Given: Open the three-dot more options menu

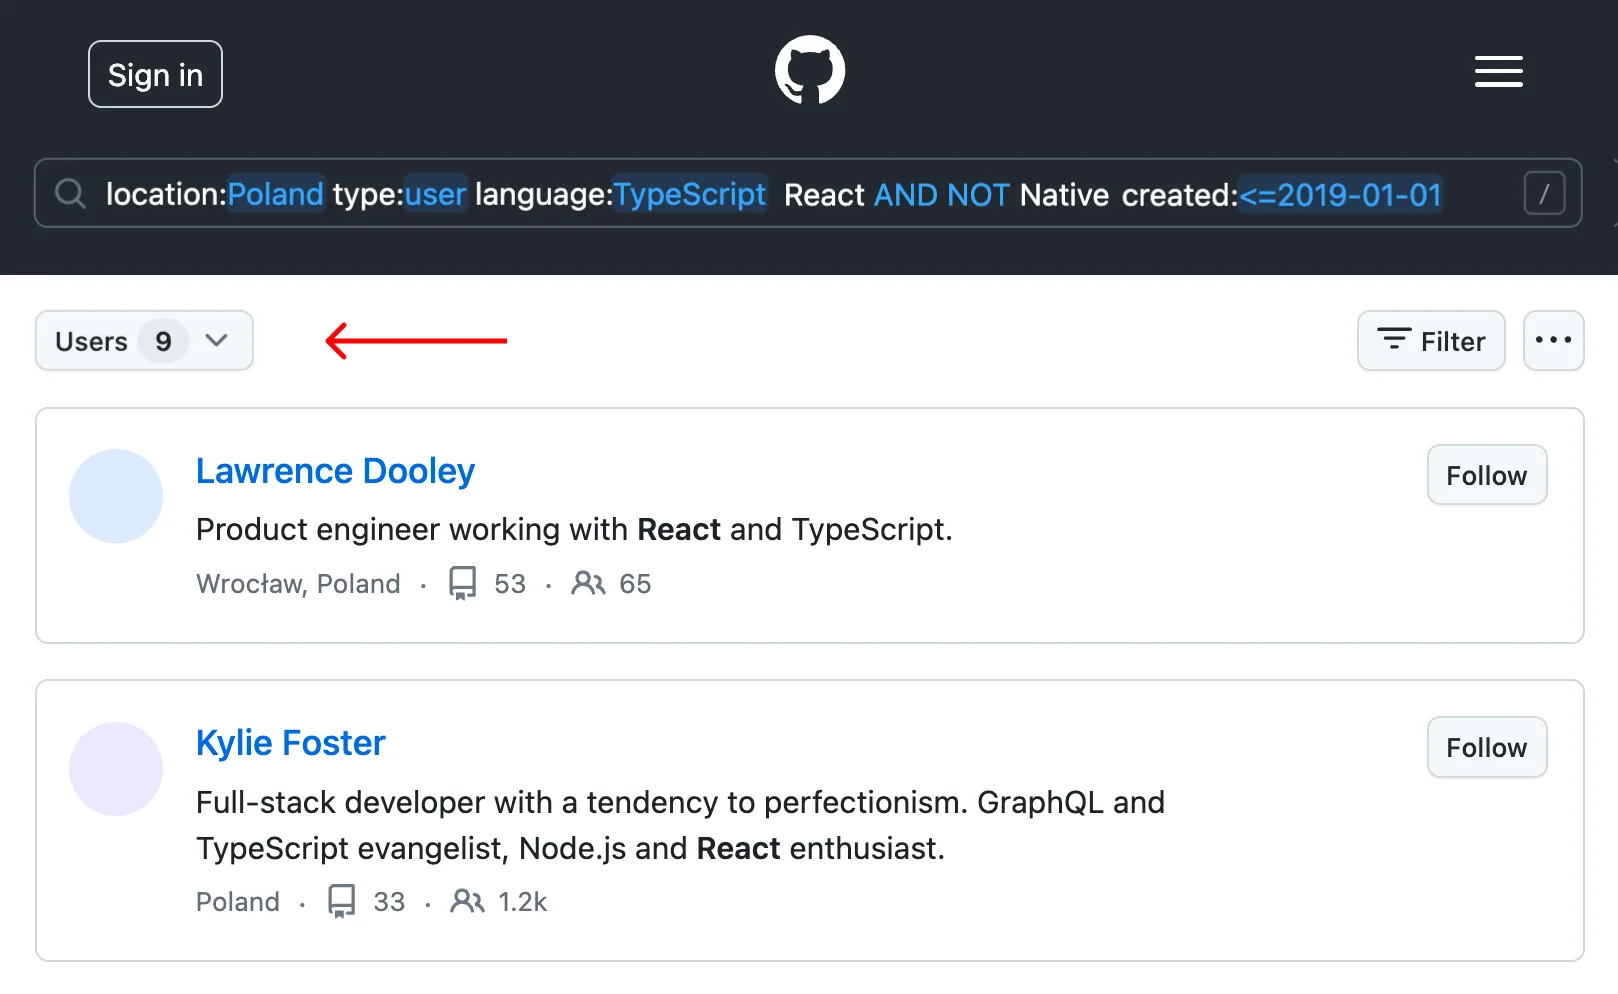Looking at the screenshot, I should tap(1553, 341).
